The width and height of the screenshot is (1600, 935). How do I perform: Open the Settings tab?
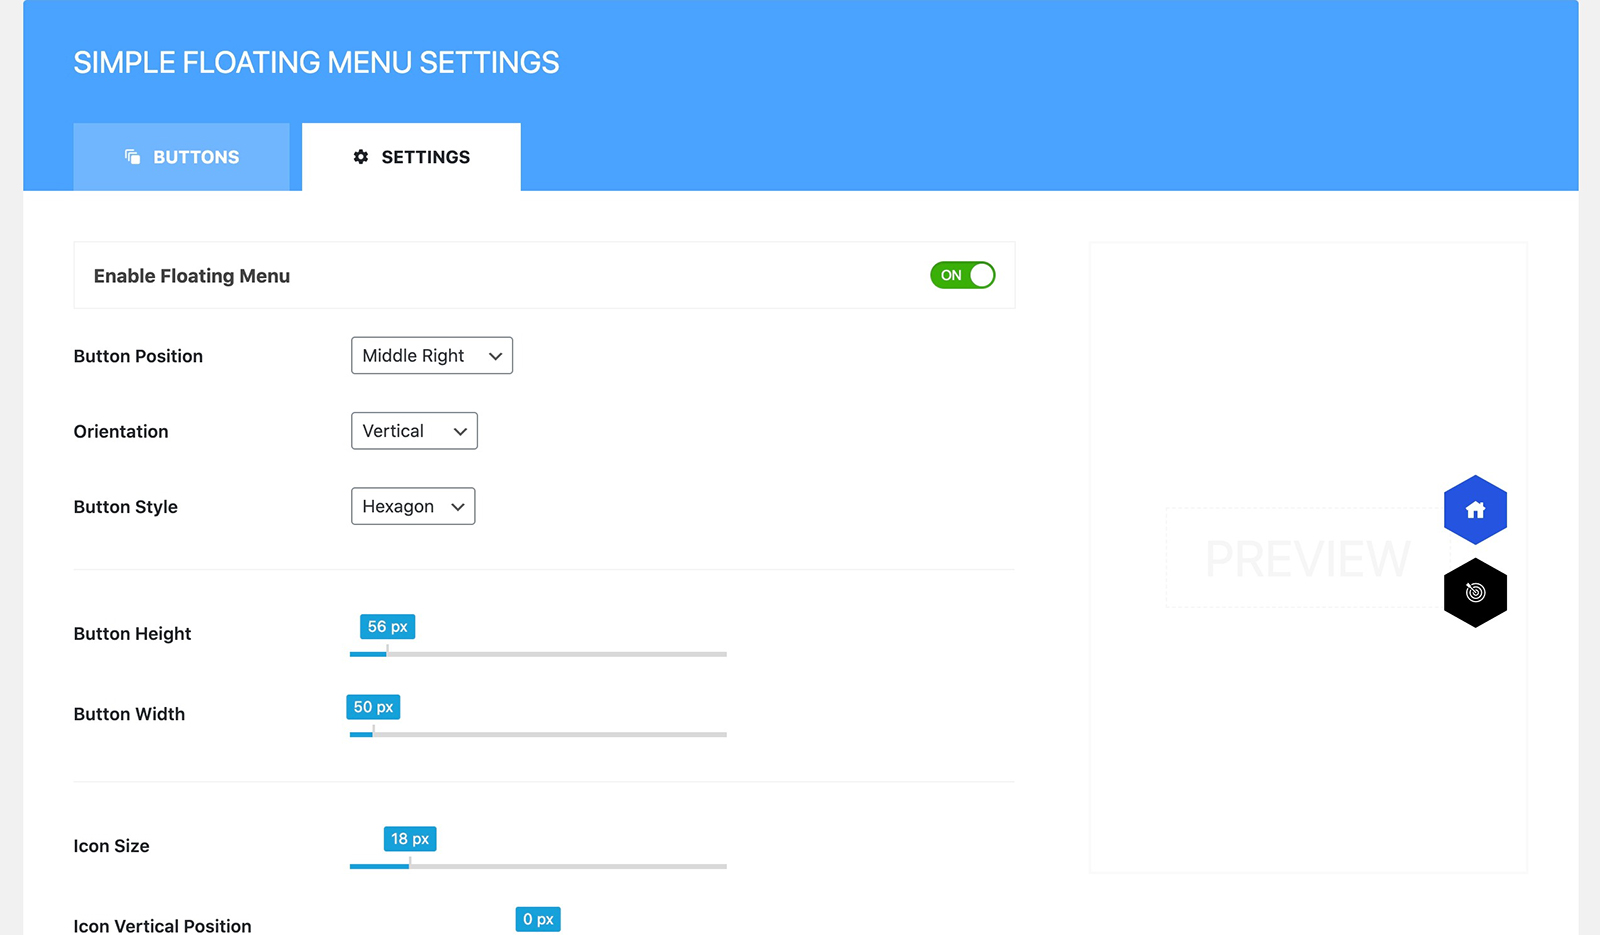(411, 157)
